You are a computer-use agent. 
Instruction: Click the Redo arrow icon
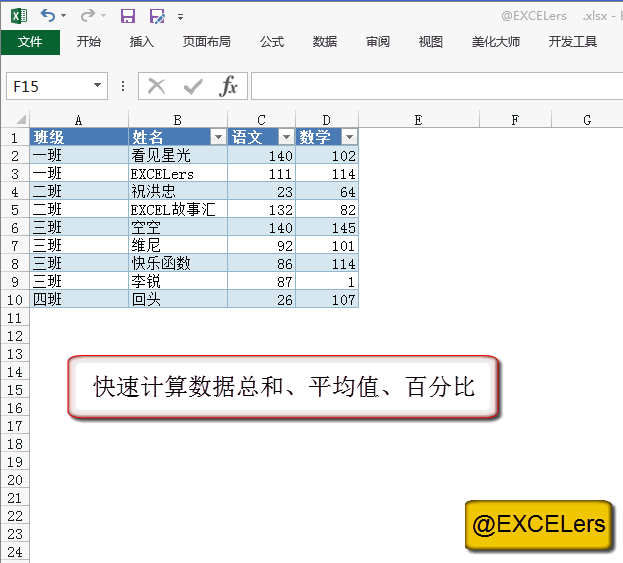87,16
